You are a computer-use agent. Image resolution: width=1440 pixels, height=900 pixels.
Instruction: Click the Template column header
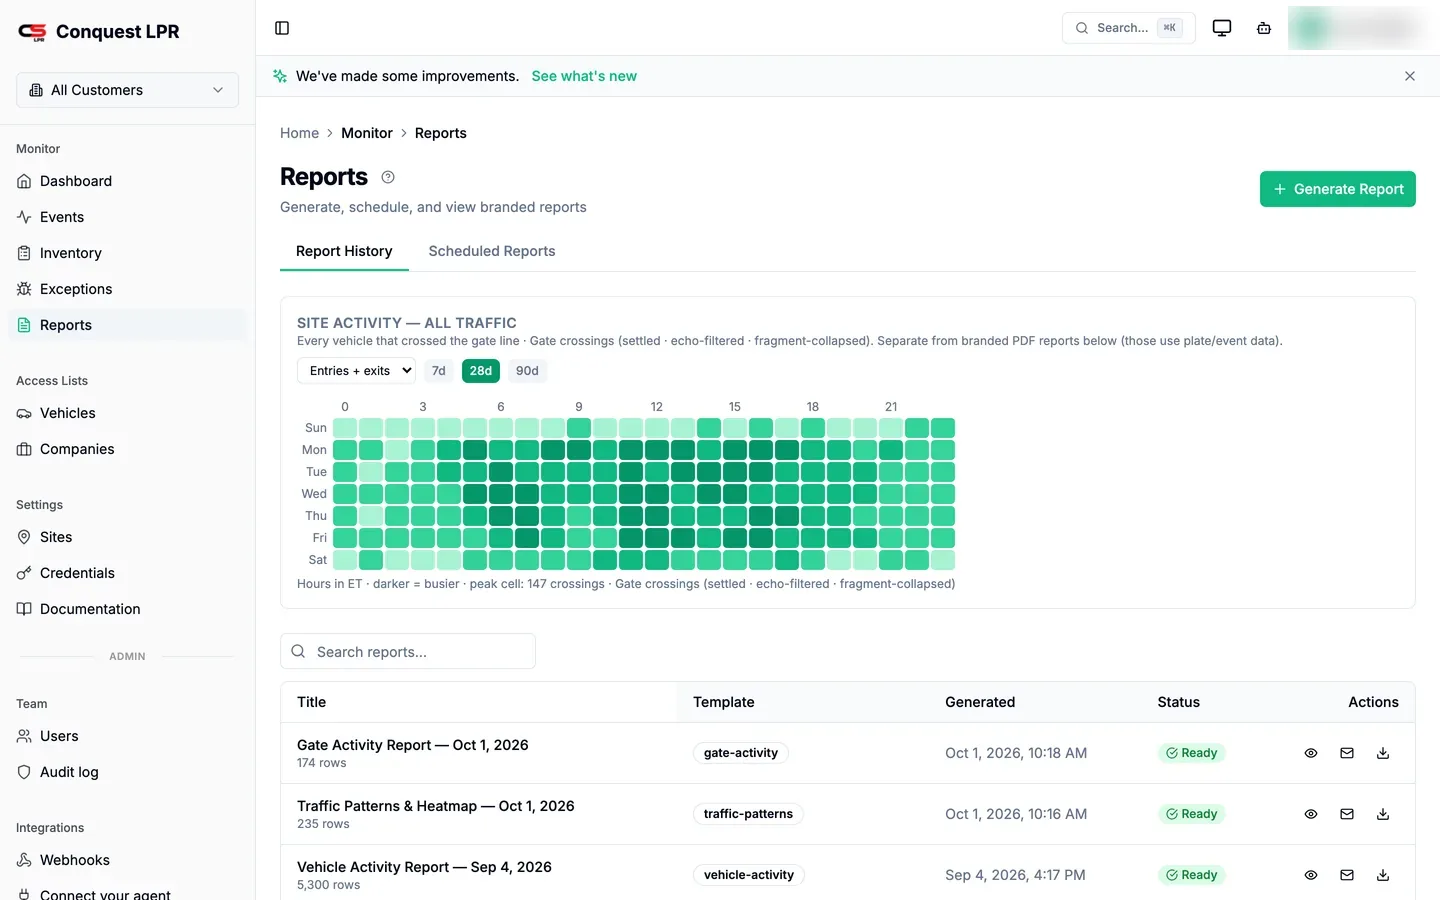tap(724, 702)
